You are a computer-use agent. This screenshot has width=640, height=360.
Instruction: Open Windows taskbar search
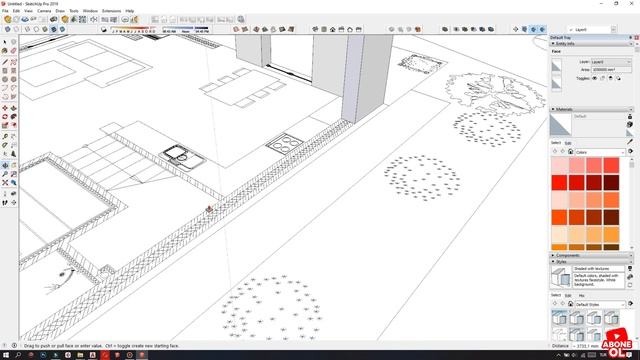click(x=18, y=355)
